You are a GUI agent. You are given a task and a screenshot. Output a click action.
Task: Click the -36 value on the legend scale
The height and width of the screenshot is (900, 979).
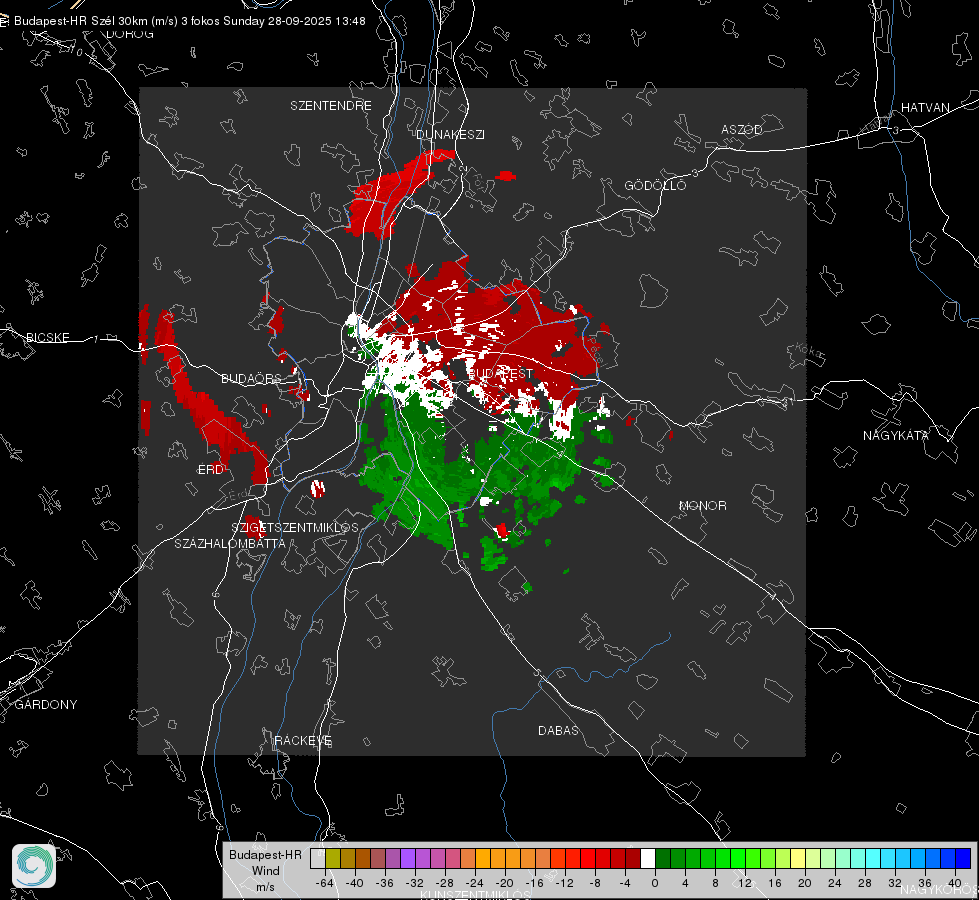pyautogui.click(x=385, y=883)
